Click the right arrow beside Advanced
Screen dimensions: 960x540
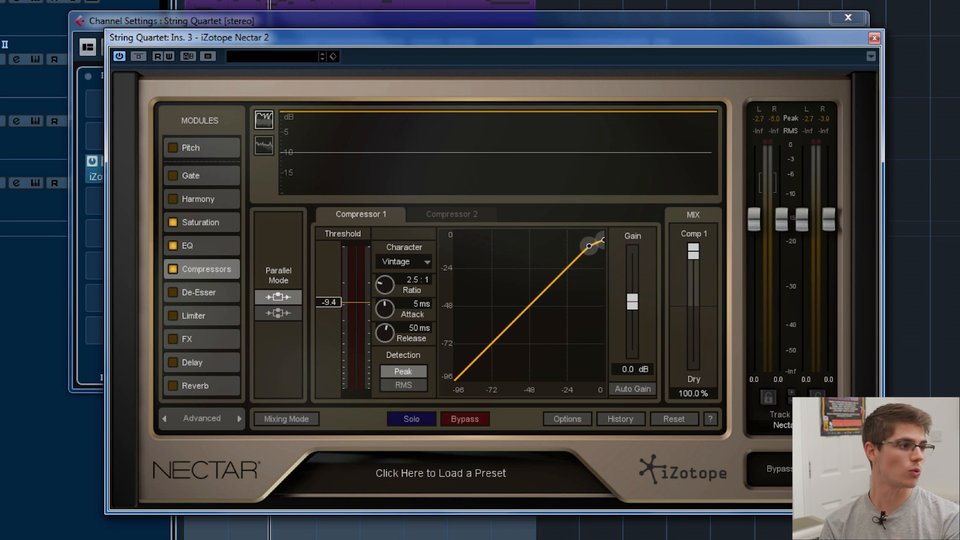pos(239,419)
